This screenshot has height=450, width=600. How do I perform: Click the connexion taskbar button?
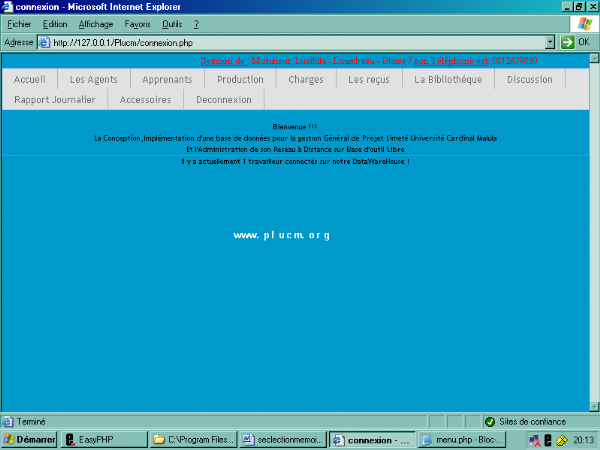click(x=372, y=440)
